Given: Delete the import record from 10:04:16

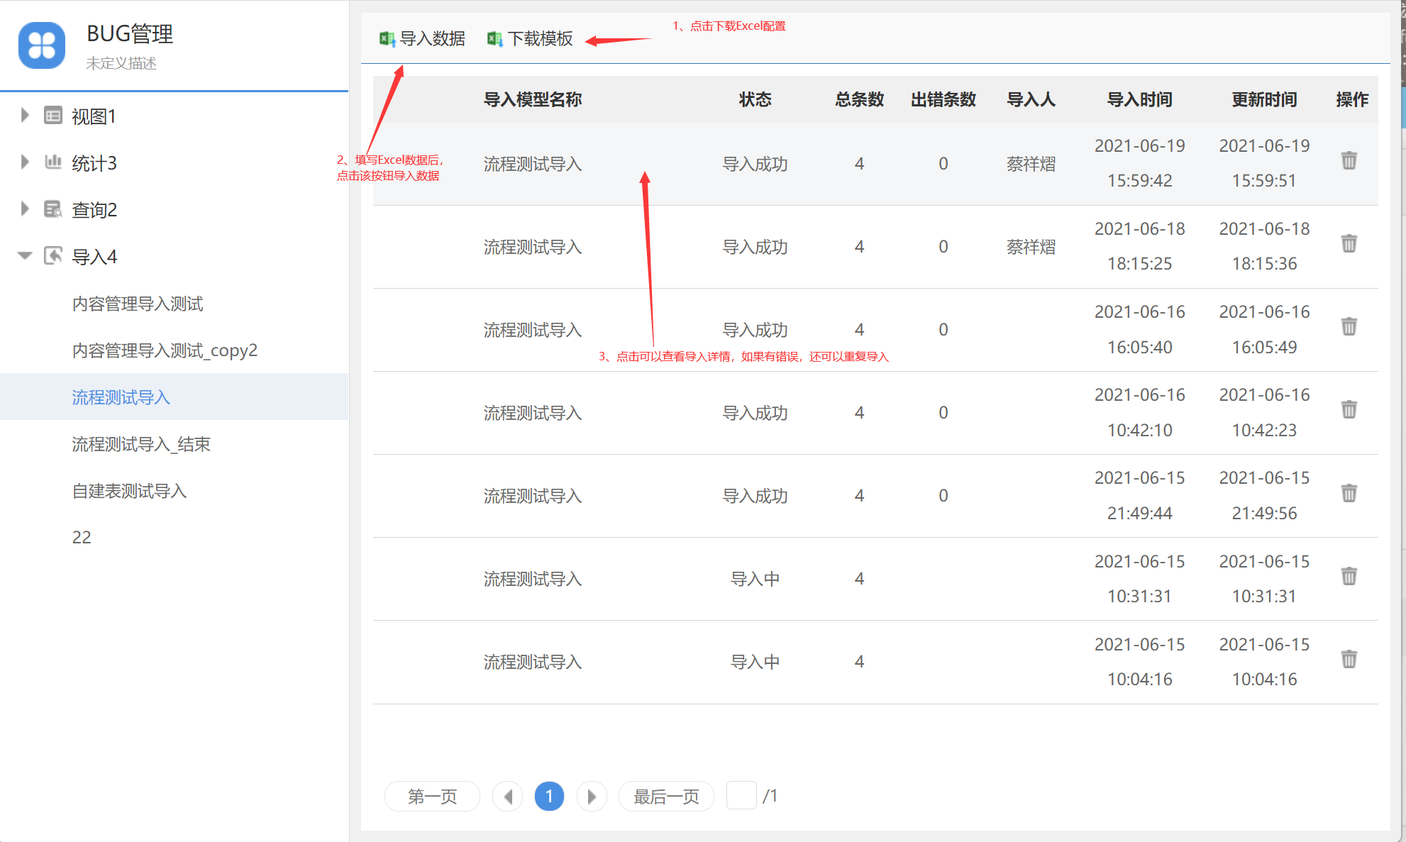Looking at the screenshot, I should (1349, 659).
